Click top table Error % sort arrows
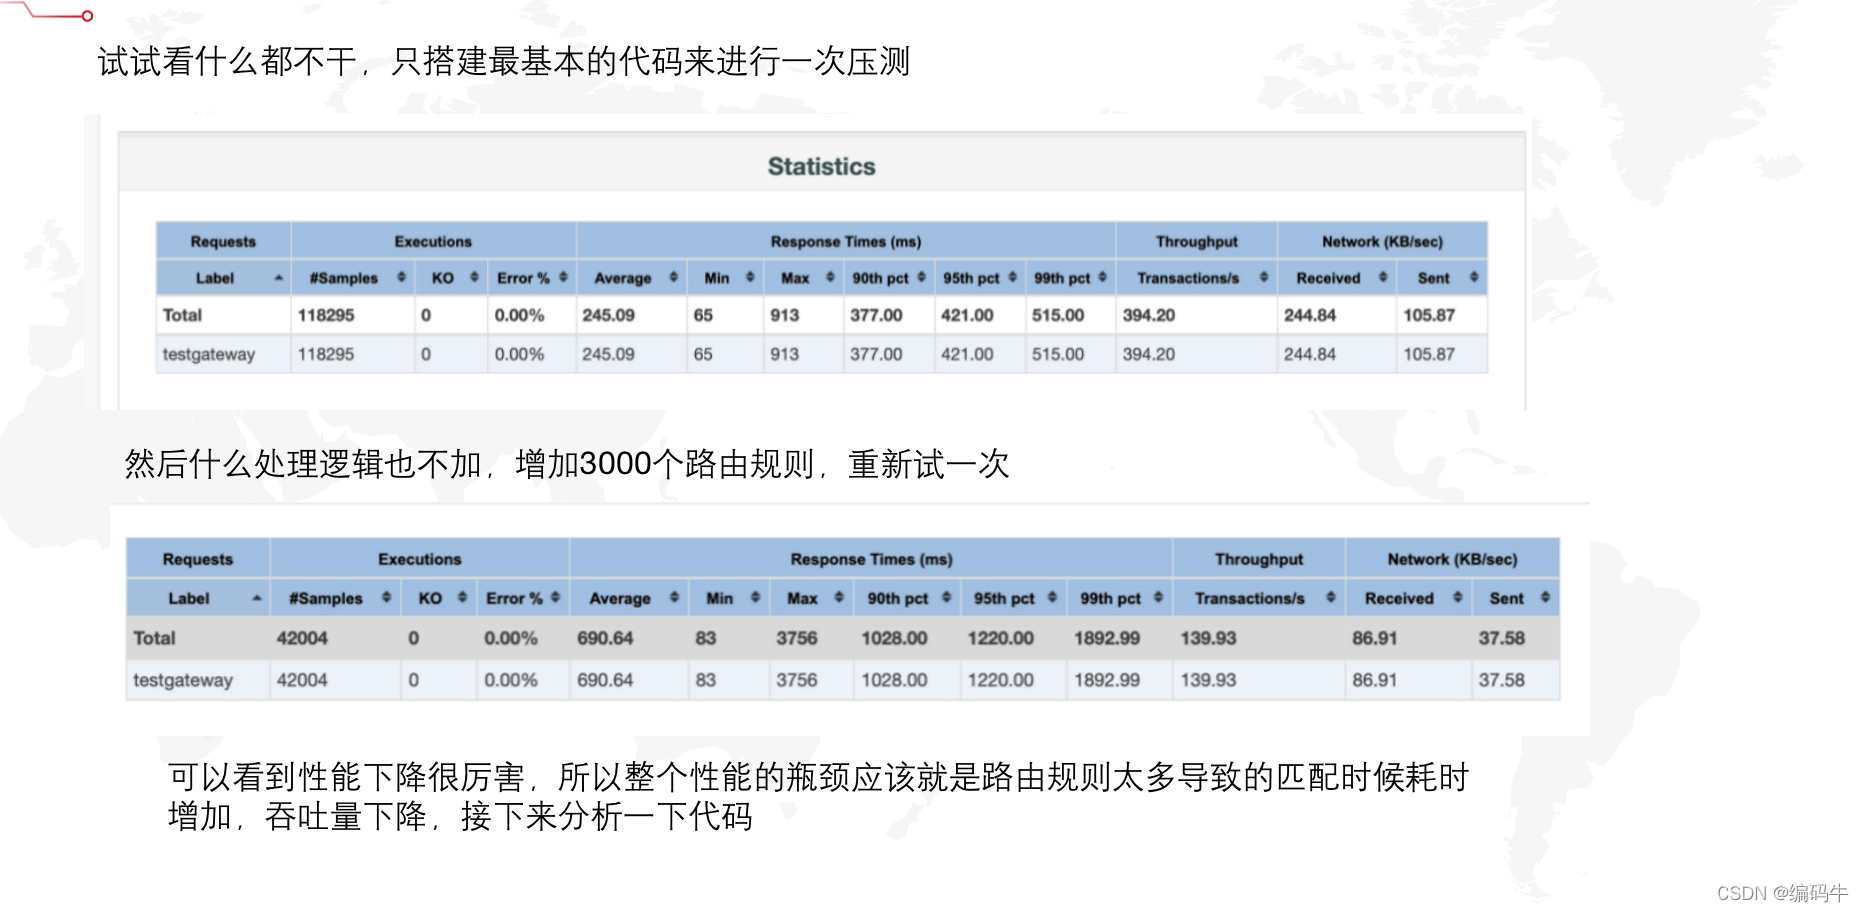The width and height of the screenshot is (1864, 912). coord(563,278)
